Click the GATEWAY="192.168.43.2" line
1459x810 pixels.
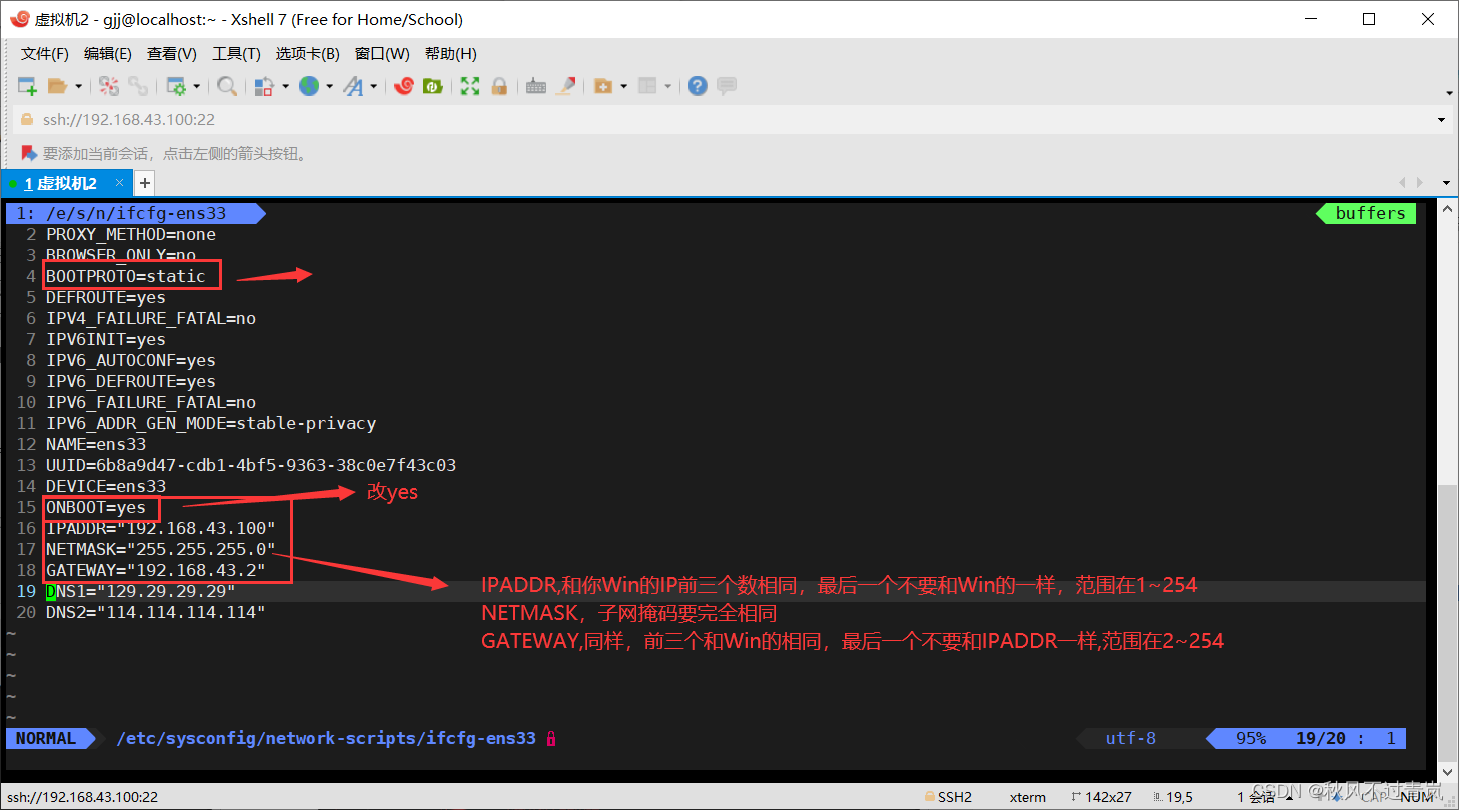click(156, 570)
